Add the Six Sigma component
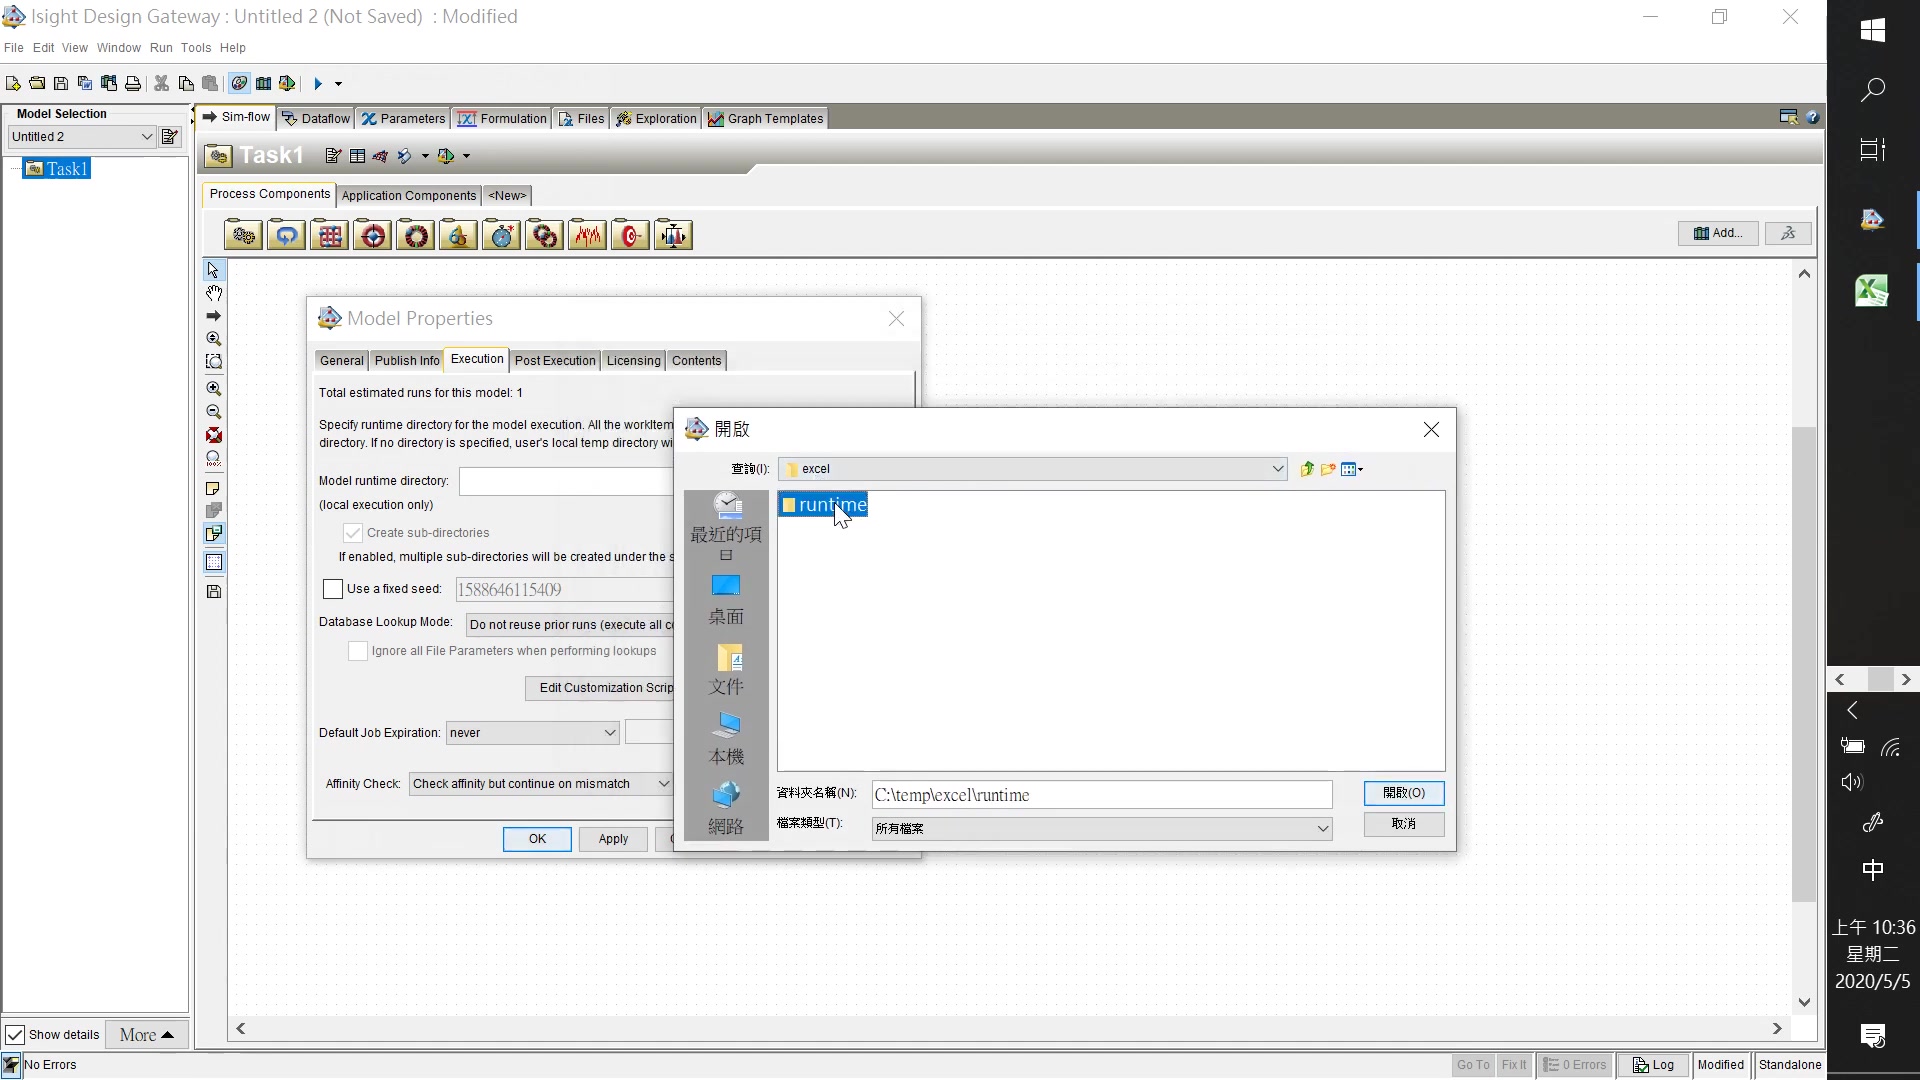This screenshot has width=1920, height=1080. [x=458, y=236]
